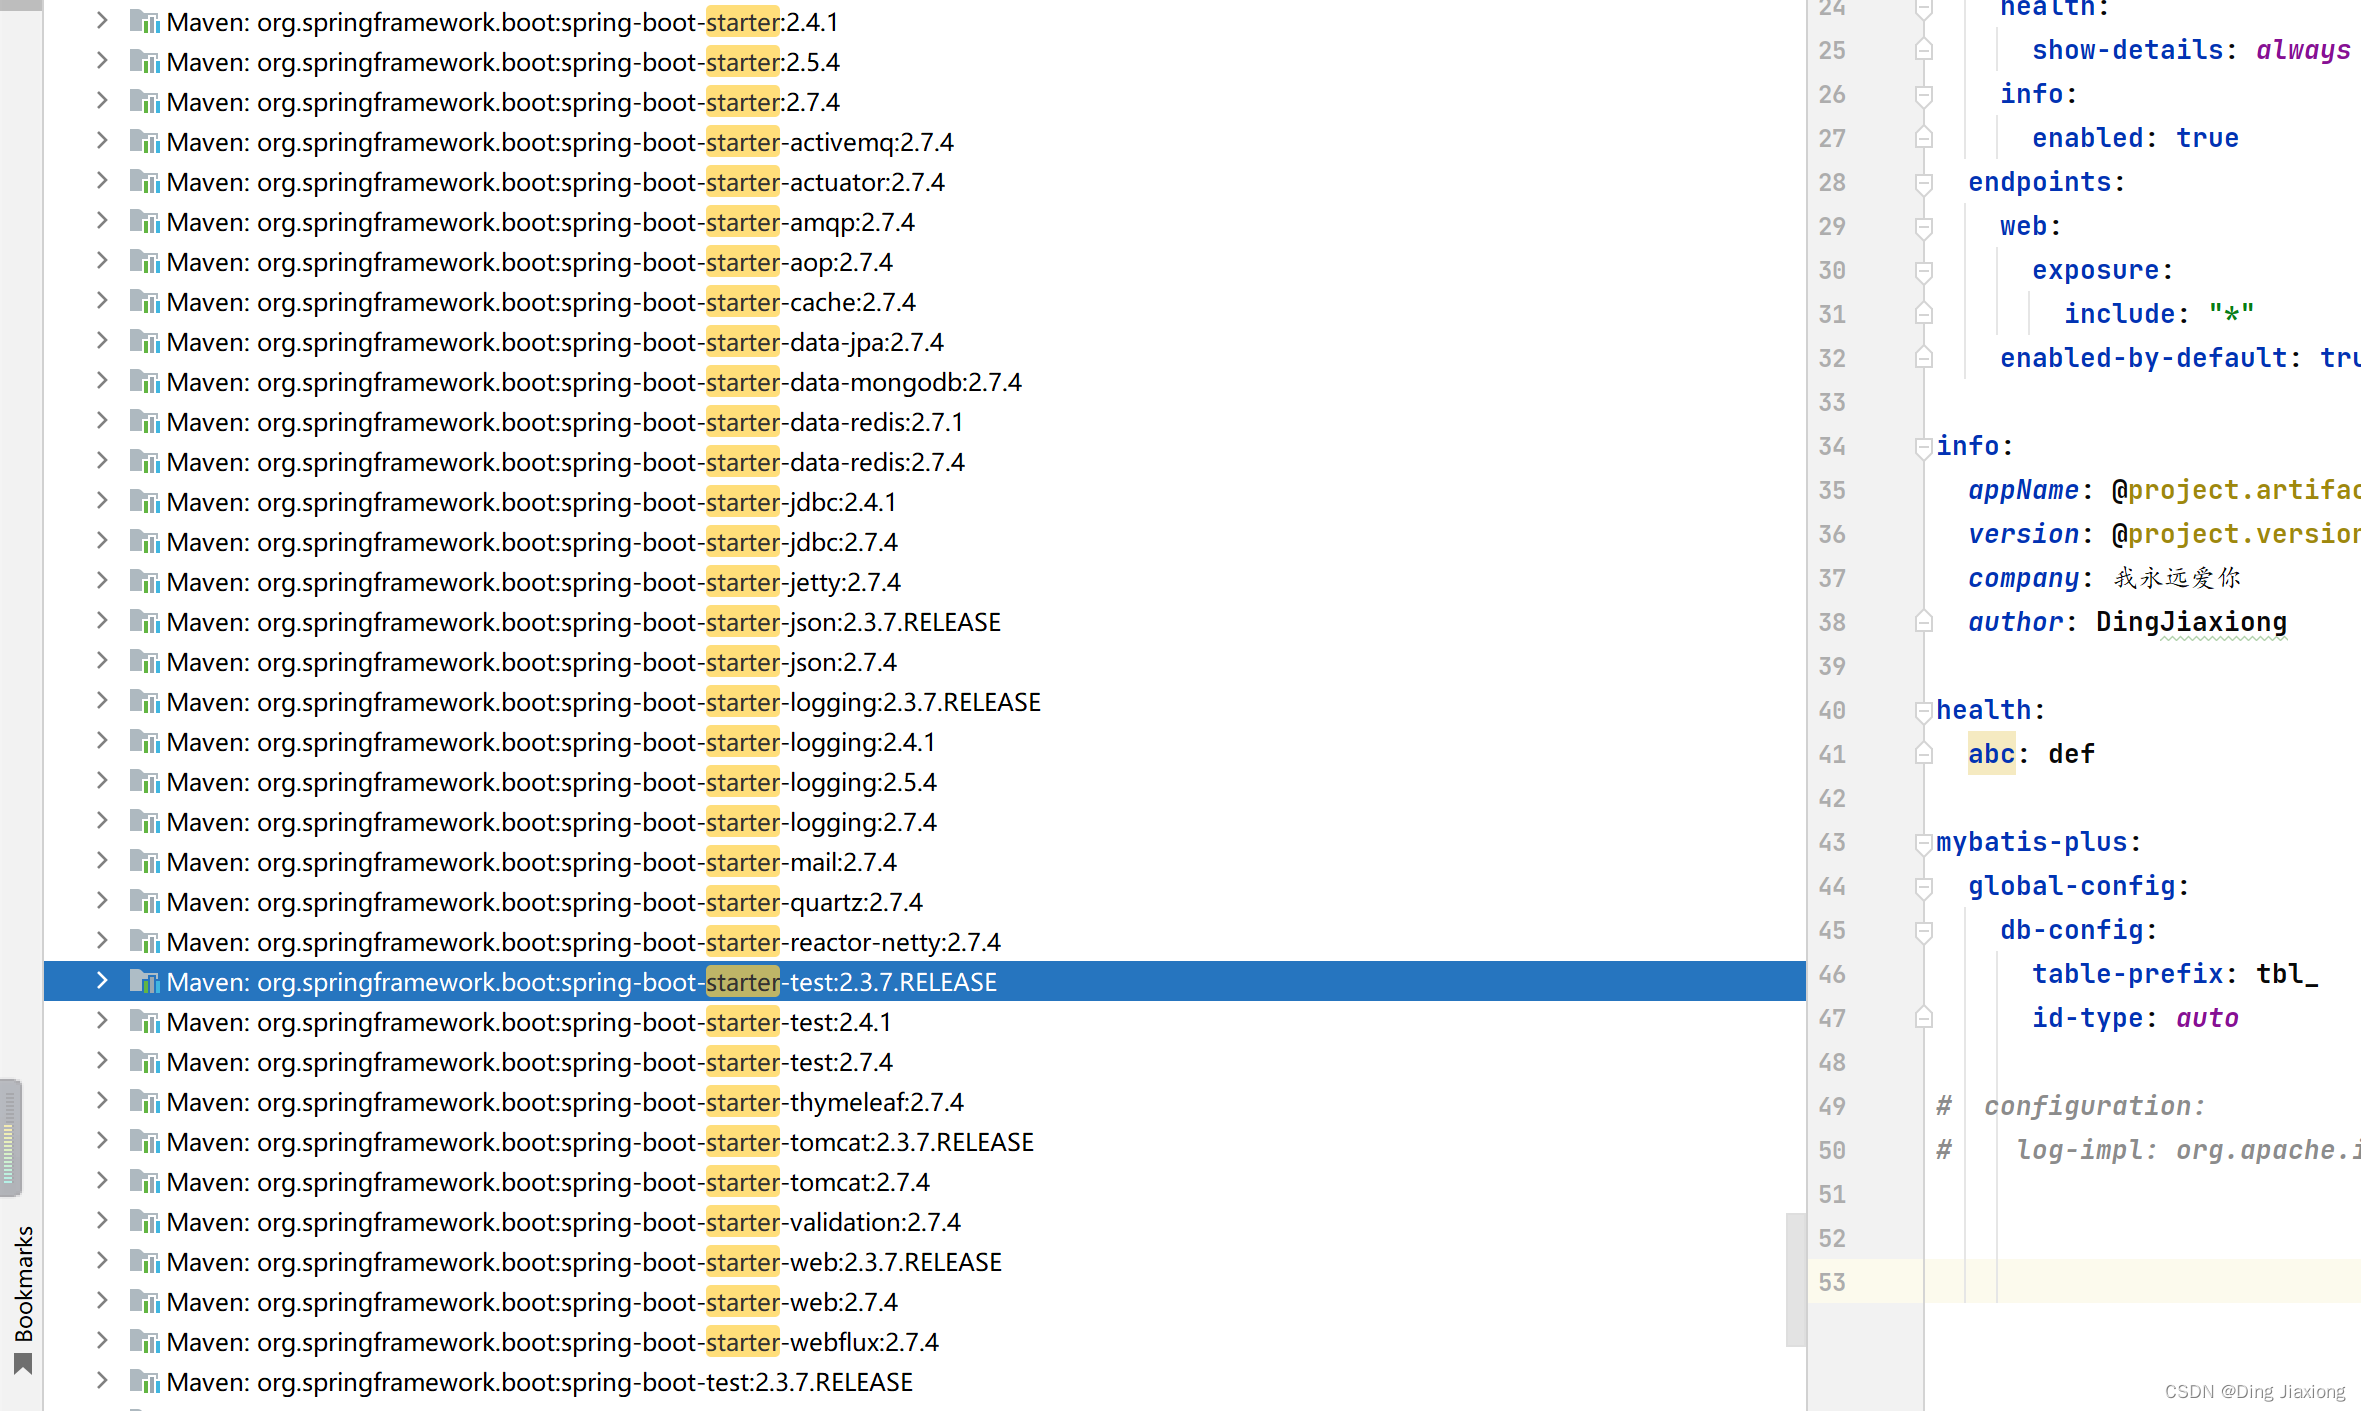The height and width of the screenshot is (1411, 2361).
Task: Select spring-boot-starter-tomcat:2.3.7.RELEASE library row
Action: (925, 1142)
